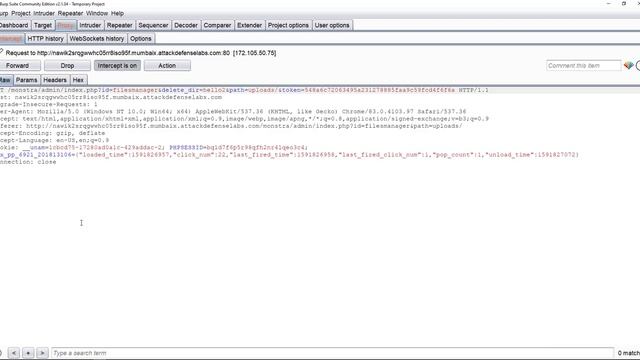Click the 0 matches status text

[x=629, y=353]
